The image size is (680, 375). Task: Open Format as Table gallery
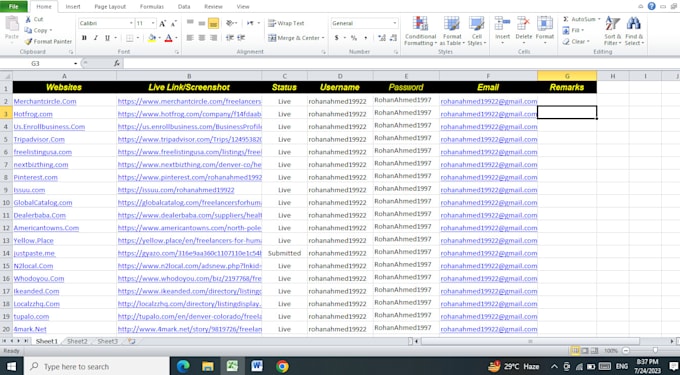pos(452,31)
